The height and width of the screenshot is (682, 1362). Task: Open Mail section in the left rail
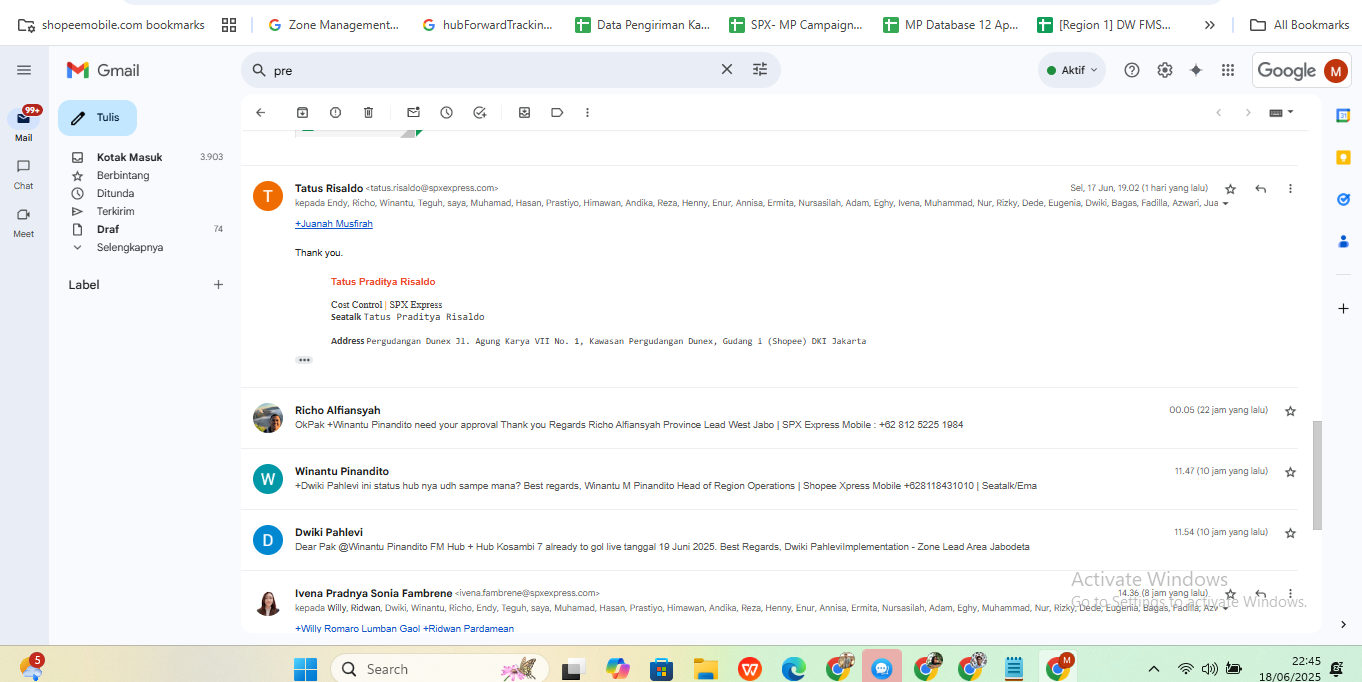24,125
